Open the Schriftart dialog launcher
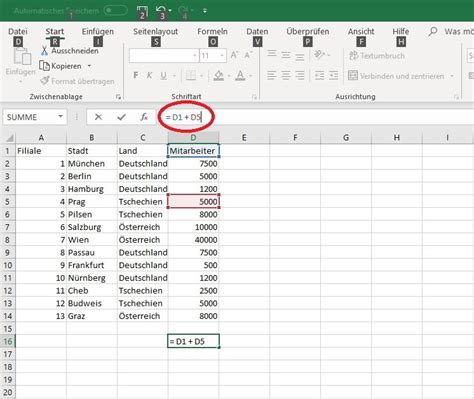Image resolution: width=474 pixels, height=399 pixels. (254, 97)
